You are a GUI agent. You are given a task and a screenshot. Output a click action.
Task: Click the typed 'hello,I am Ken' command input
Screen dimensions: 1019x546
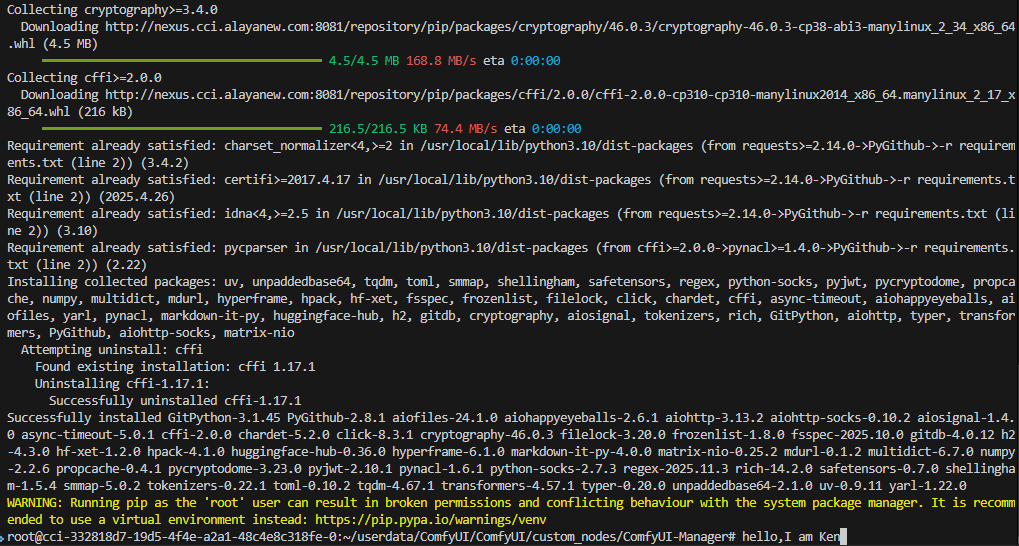click(x=790, y=537)
